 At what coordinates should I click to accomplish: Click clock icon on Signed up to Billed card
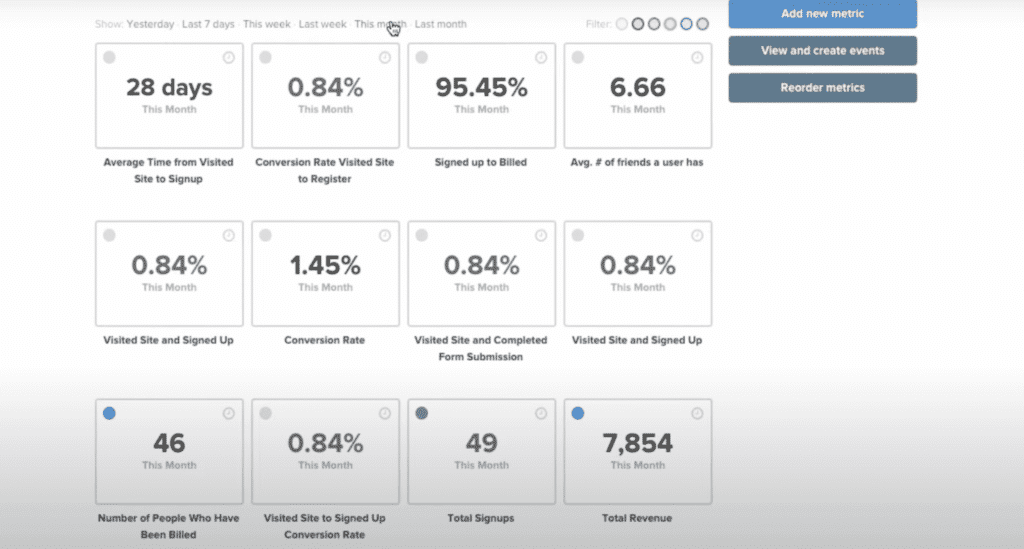[x=541, y=58]
